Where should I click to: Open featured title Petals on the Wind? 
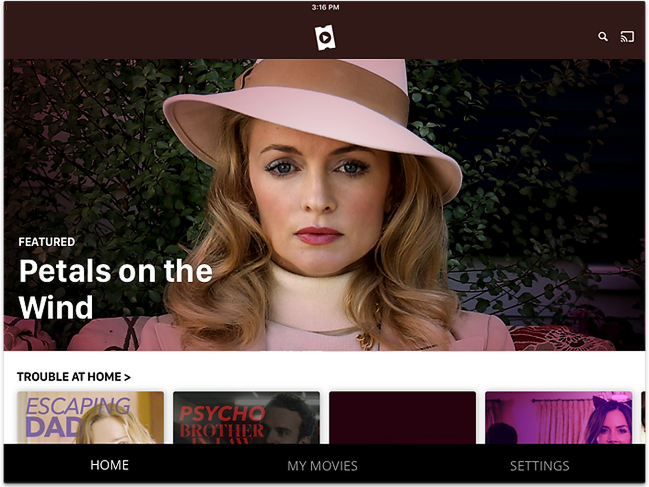pos(116,289)
